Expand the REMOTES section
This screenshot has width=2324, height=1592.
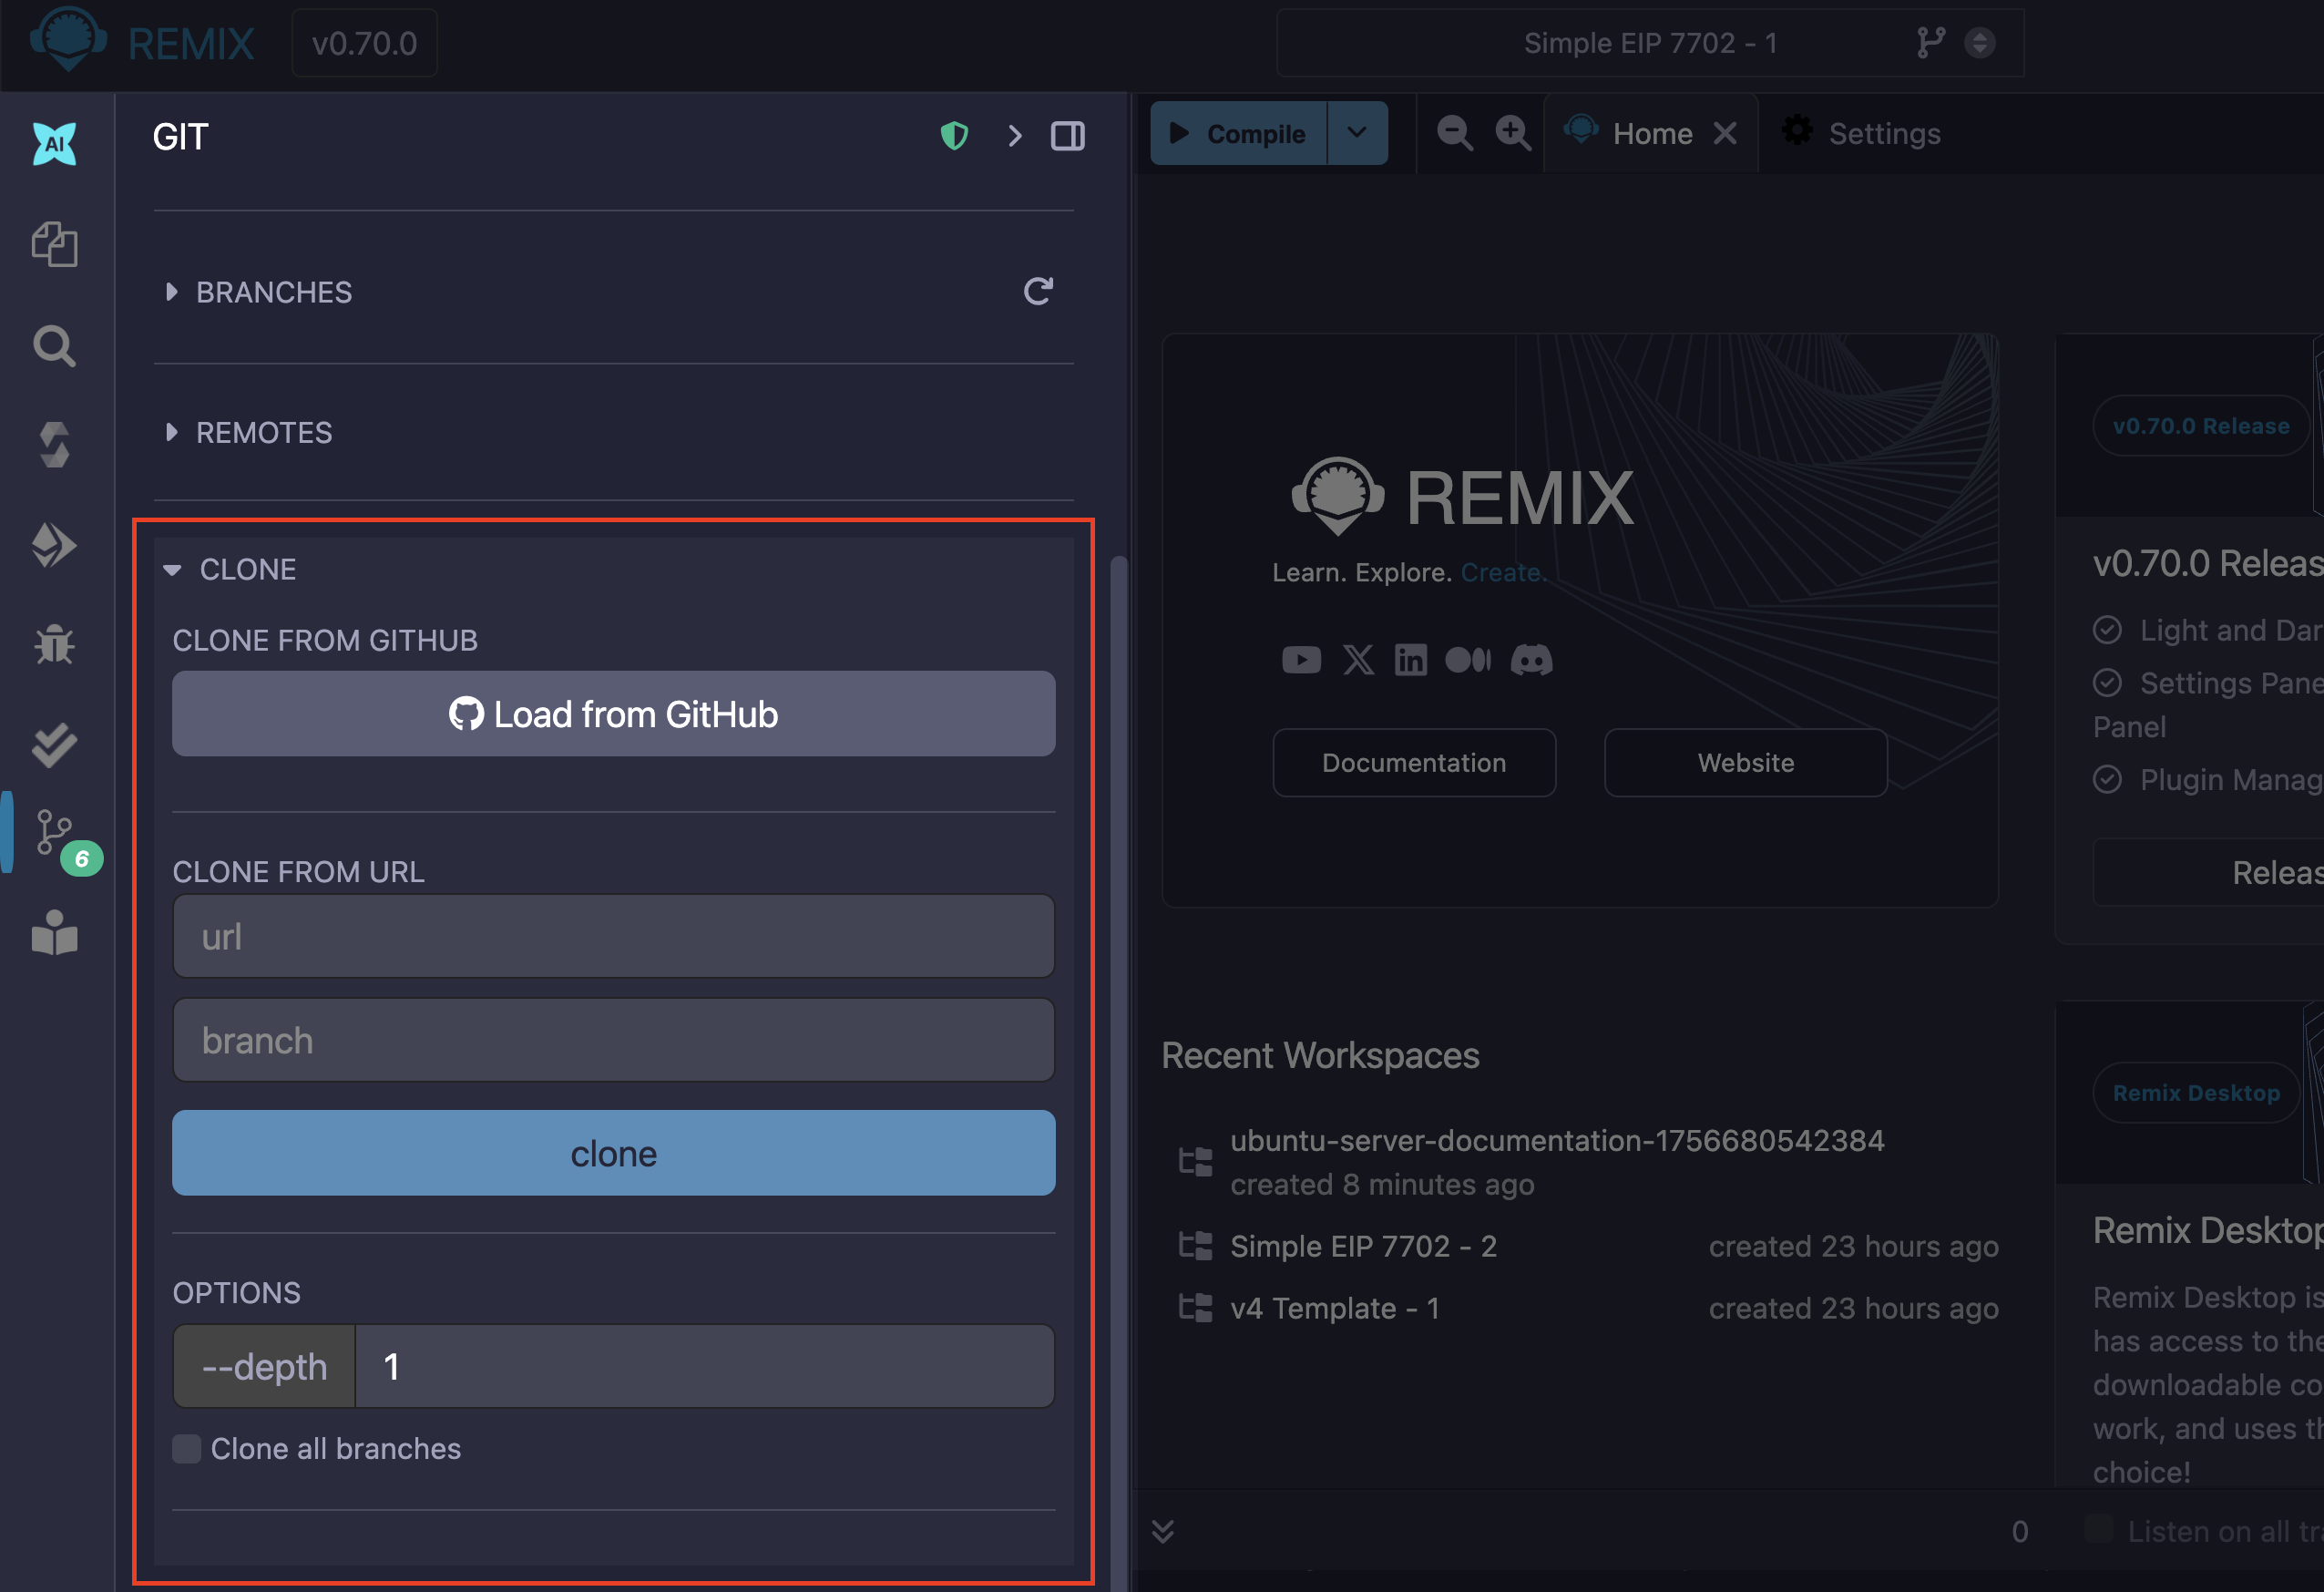(x=249, y=432)
